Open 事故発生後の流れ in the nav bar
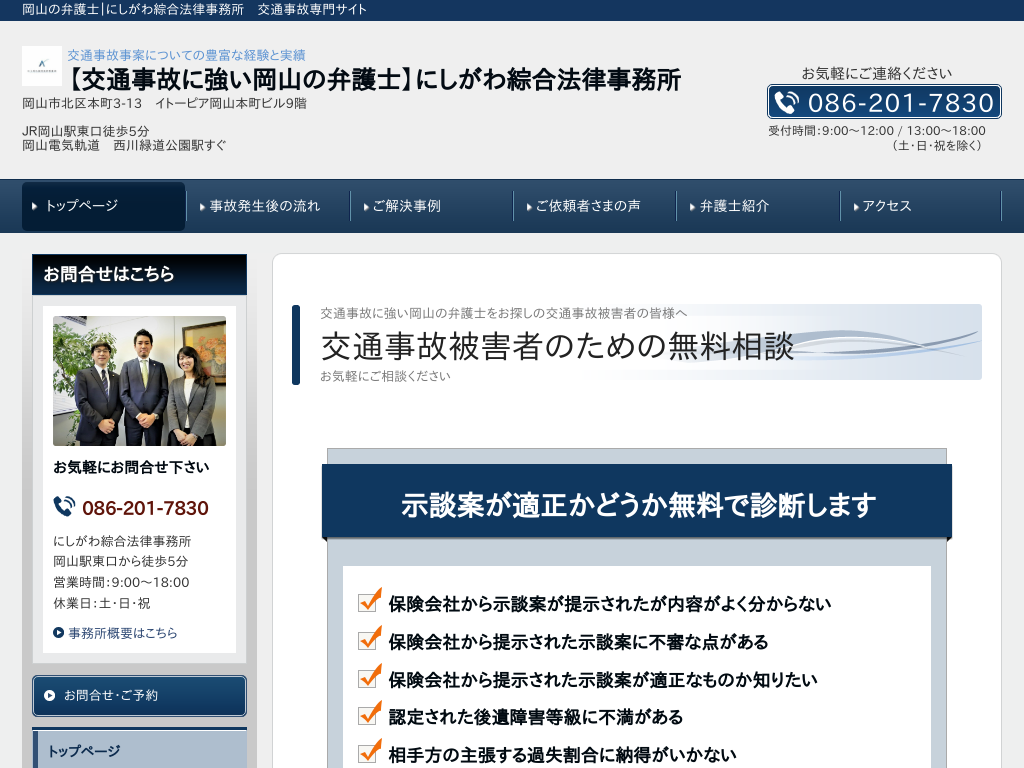 (267, 206)
